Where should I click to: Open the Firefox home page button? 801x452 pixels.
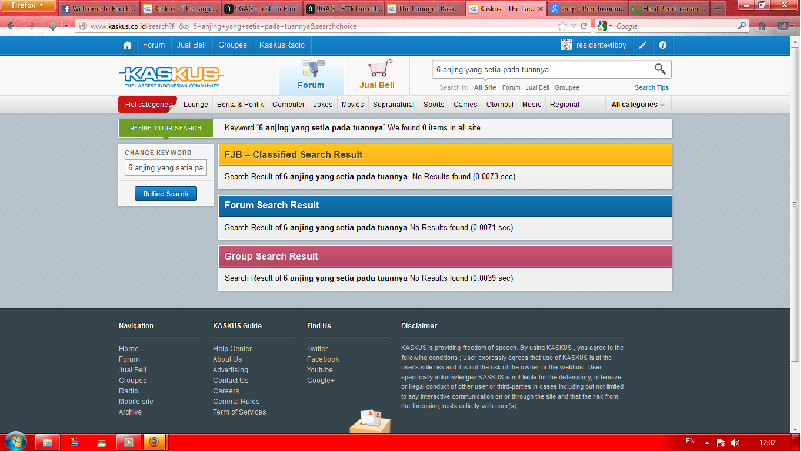coord(762,26)
